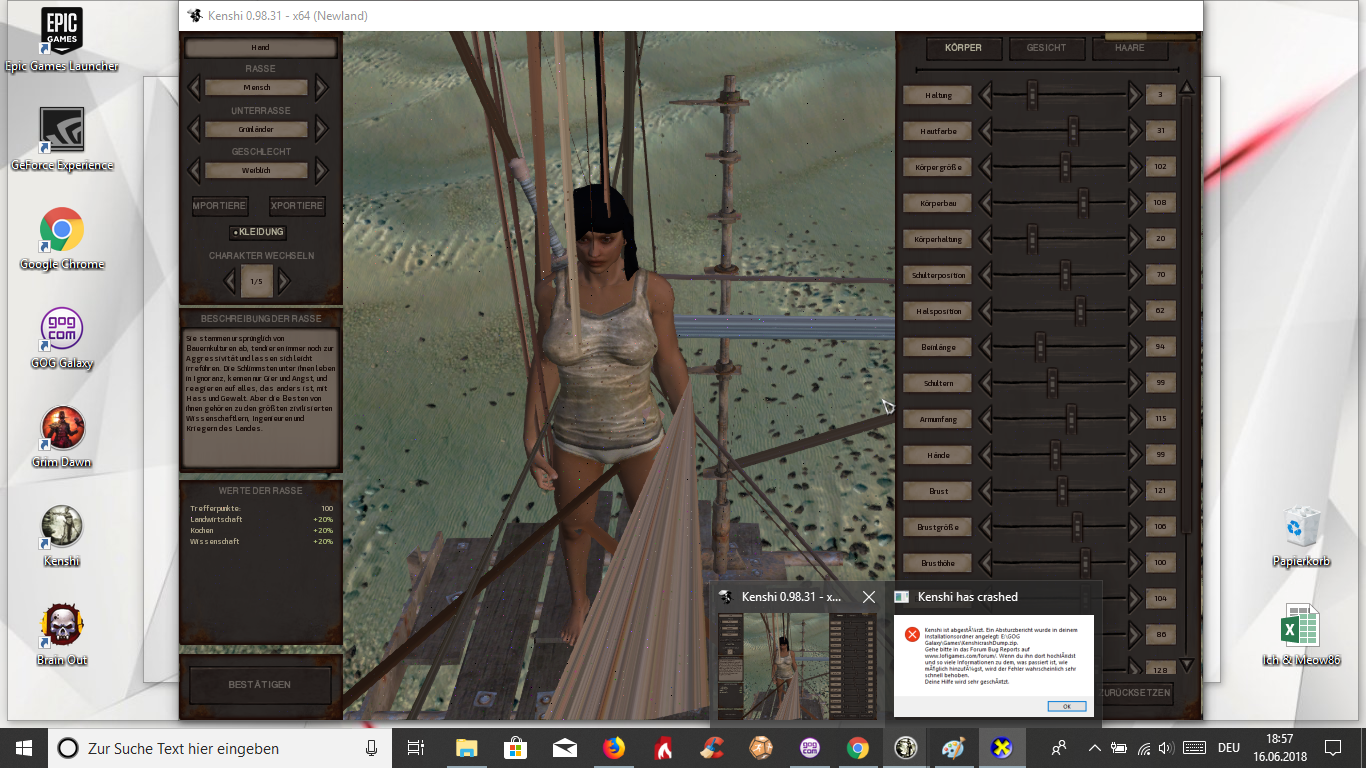Click the Beinlänge label button
1366x768 pixels.
click(x=938, y=347)
